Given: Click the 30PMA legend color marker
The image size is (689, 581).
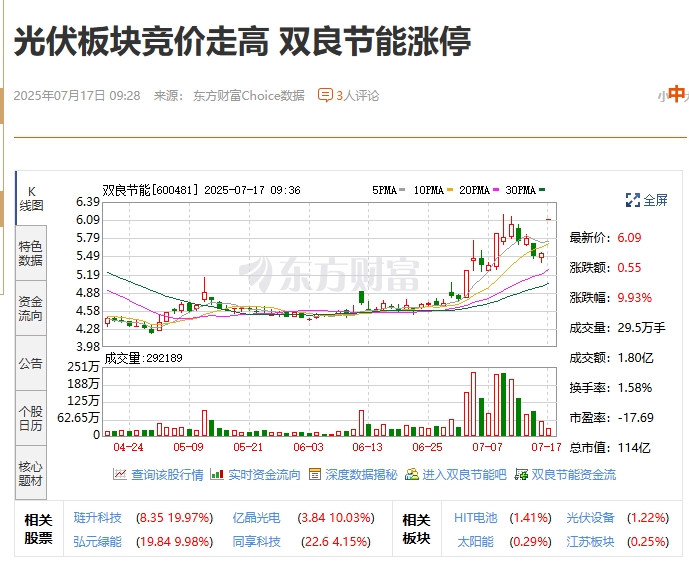Looking at the screenshot, I should tap(542, 190).
